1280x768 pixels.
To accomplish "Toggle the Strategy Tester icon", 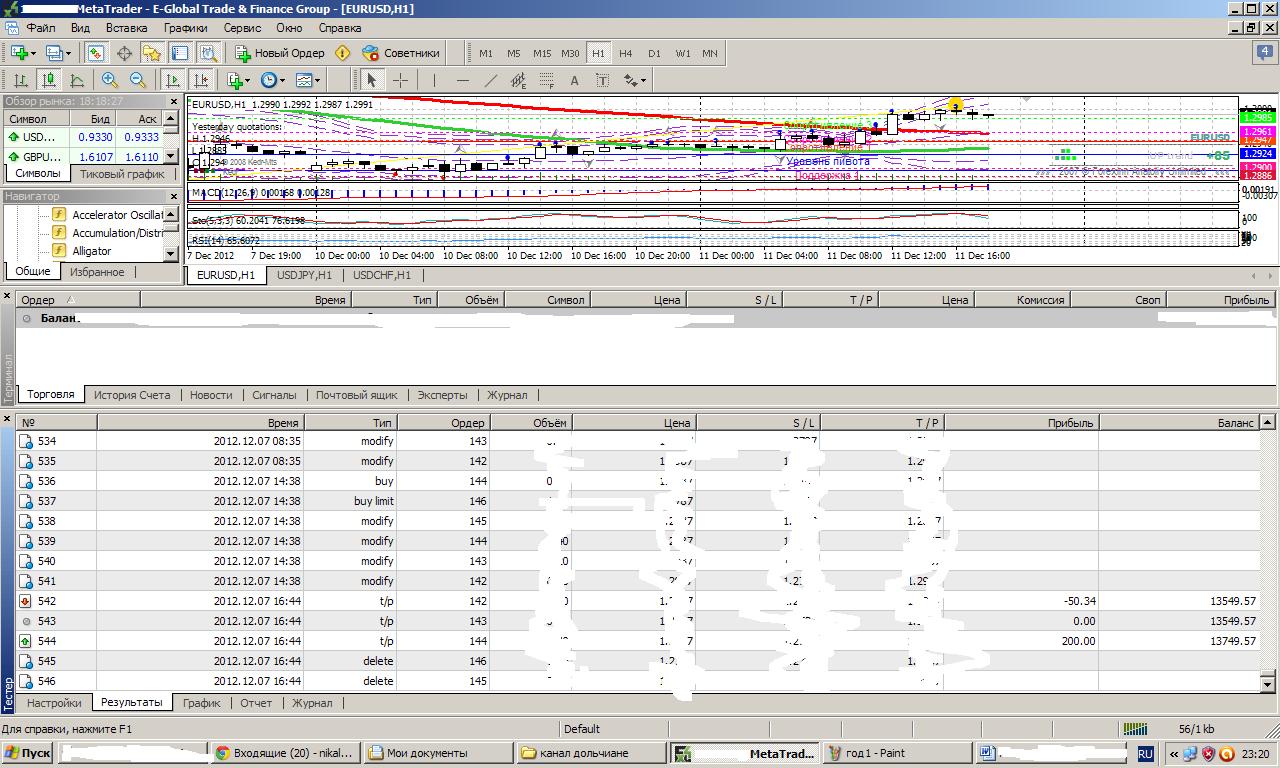I will (x=208, y=53).
